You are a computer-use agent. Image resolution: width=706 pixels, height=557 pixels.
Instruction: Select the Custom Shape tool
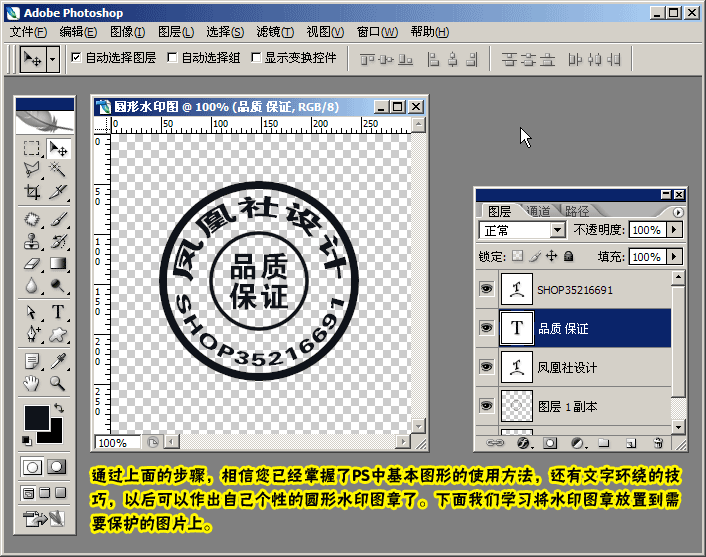coord(58,334)
